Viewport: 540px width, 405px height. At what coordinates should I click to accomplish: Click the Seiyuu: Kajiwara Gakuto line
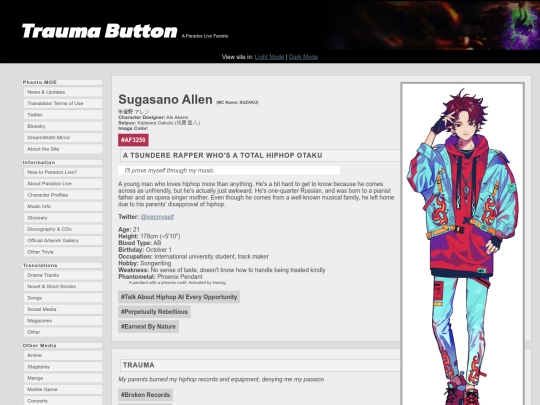[159, 123]
